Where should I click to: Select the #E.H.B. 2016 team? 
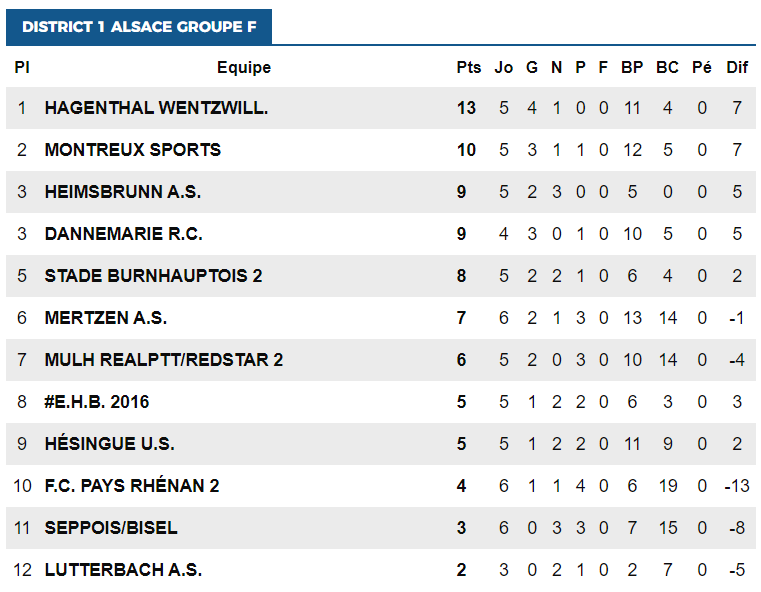97,402
